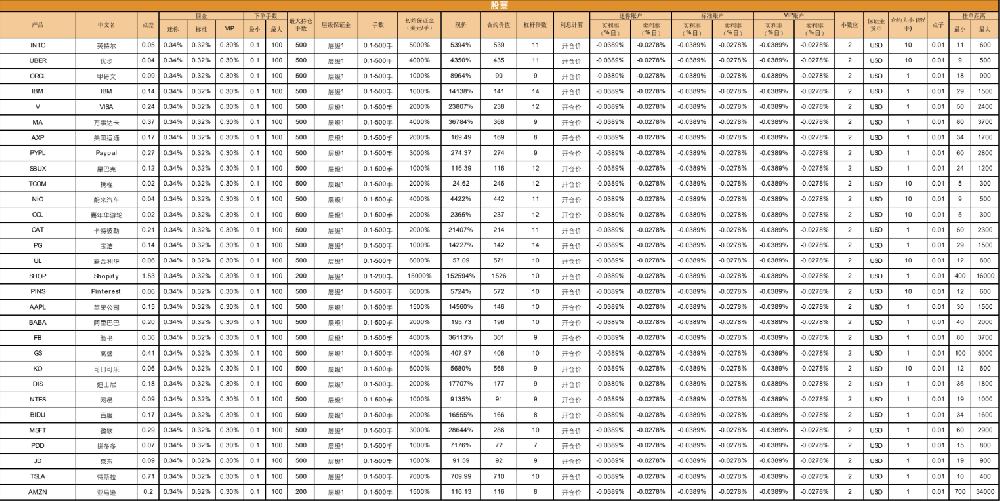The height and width of the screenshot is (501, 1000).
Task: Click the BIDU ticker cell
Action: (37, 415)
